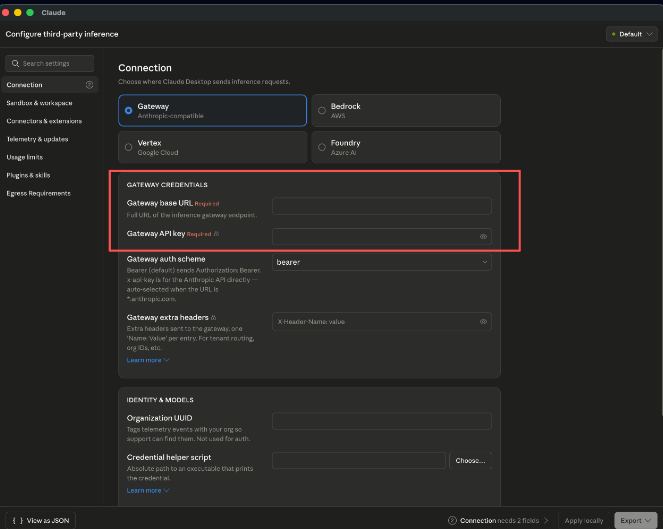Expand Learn more under Gateway extra headers

pos(148,360)
